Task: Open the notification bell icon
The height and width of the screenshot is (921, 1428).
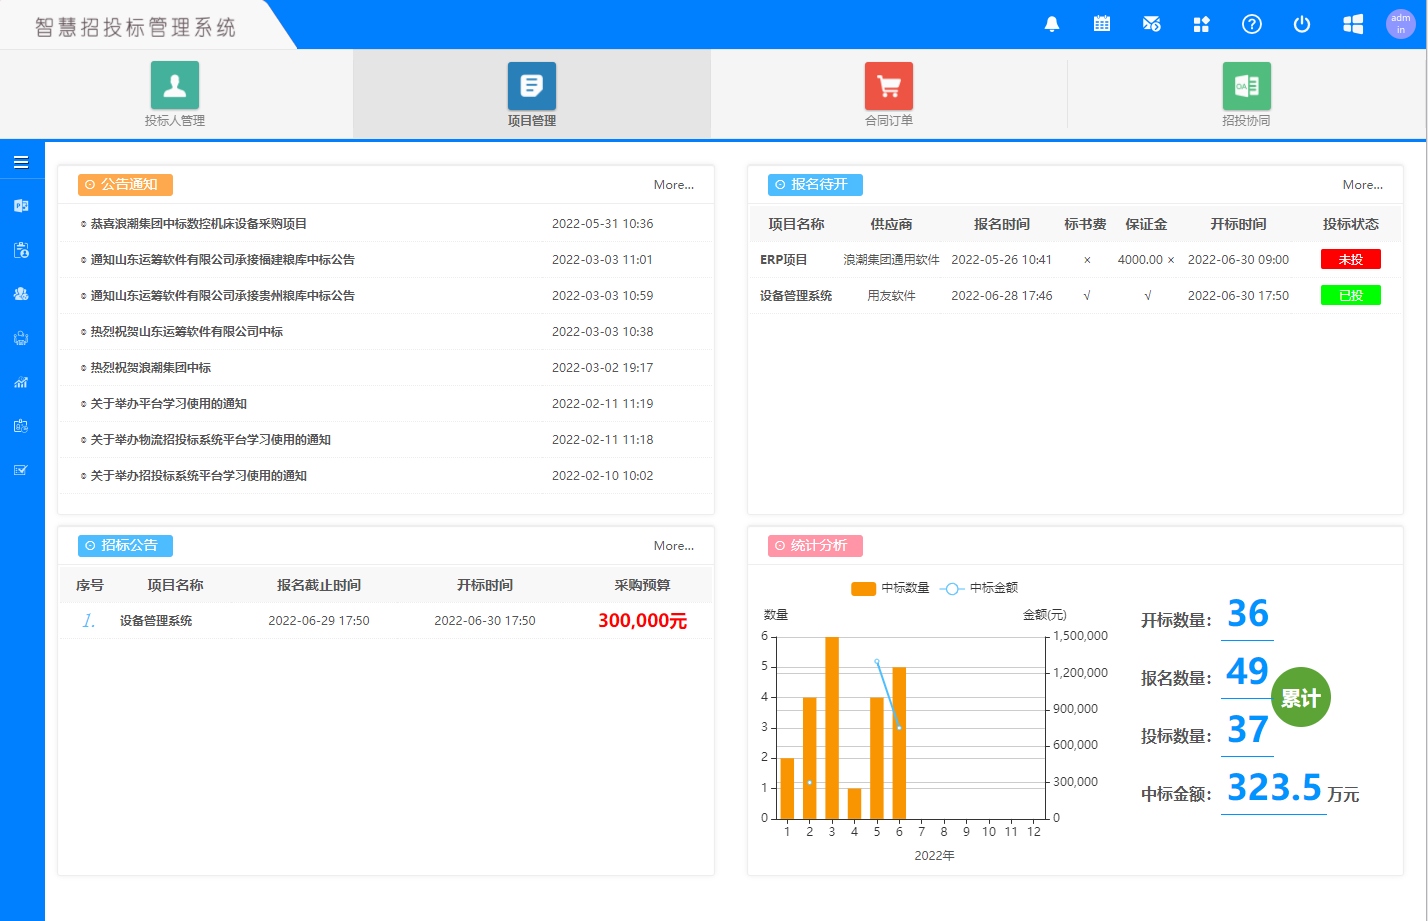Action: pyautogui.click(x=1052, y=24)
